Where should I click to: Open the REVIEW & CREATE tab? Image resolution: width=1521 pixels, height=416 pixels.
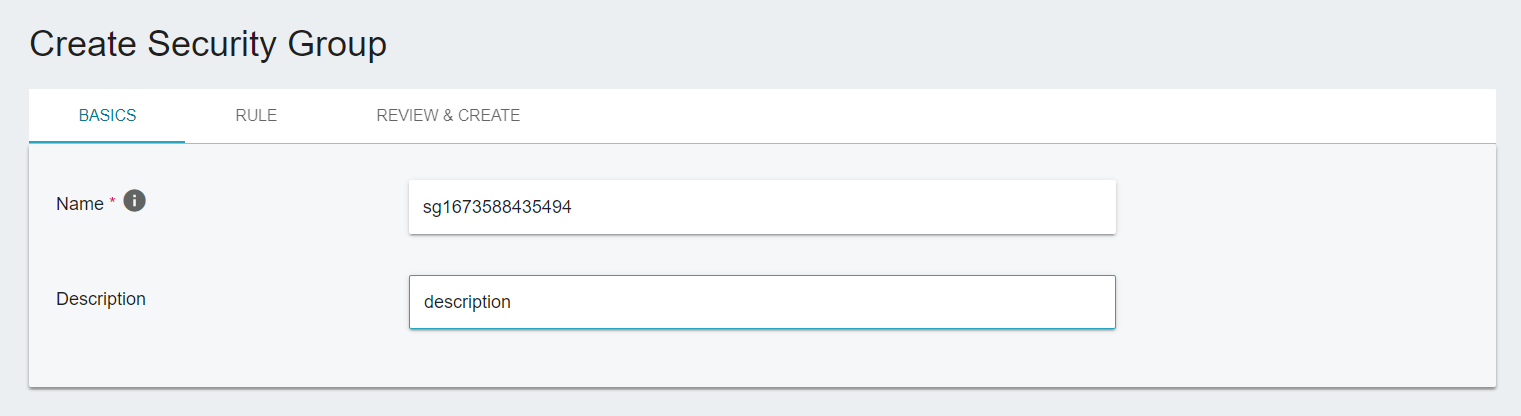[x=448, y=115]
